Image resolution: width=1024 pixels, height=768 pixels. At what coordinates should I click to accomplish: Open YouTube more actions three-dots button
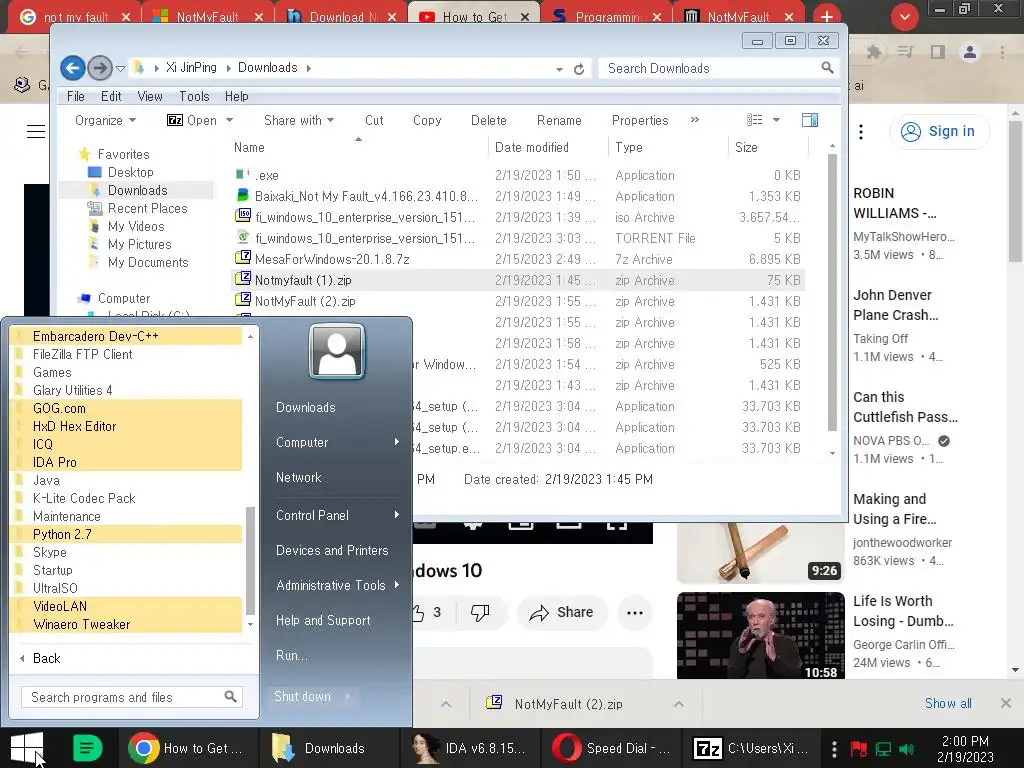[x=635, y=613]
